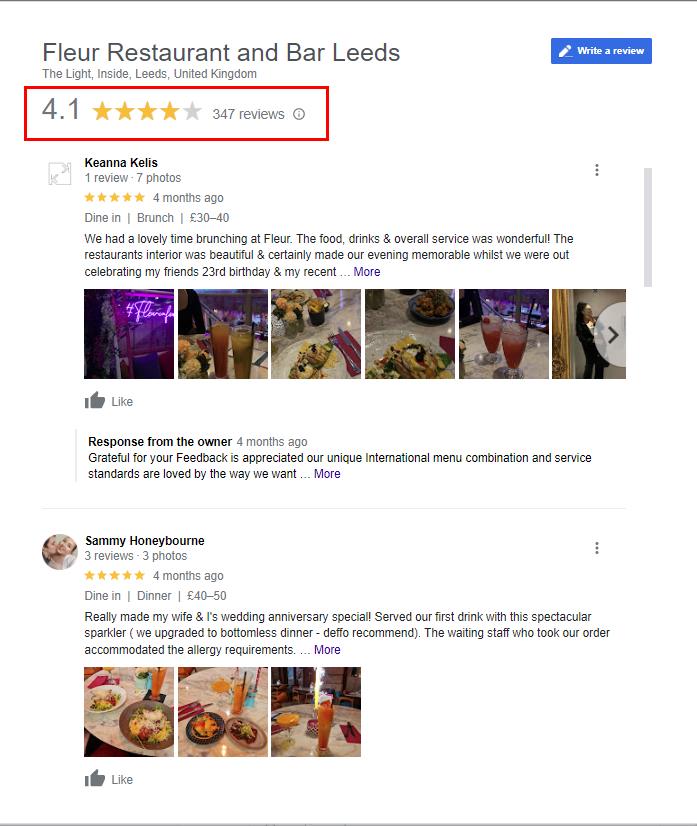Click the 347 reviews count text
Image resolution: width=697 pixels, height=826 pixels.
coord(248,114)
